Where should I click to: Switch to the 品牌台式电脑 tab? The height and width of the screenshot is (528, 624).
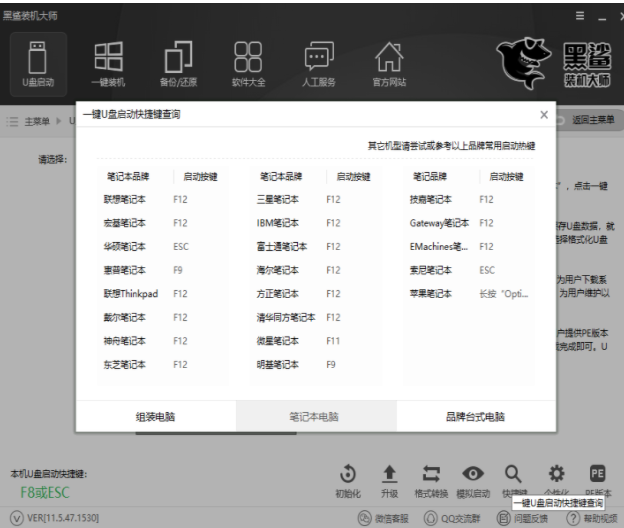point(476,417)
